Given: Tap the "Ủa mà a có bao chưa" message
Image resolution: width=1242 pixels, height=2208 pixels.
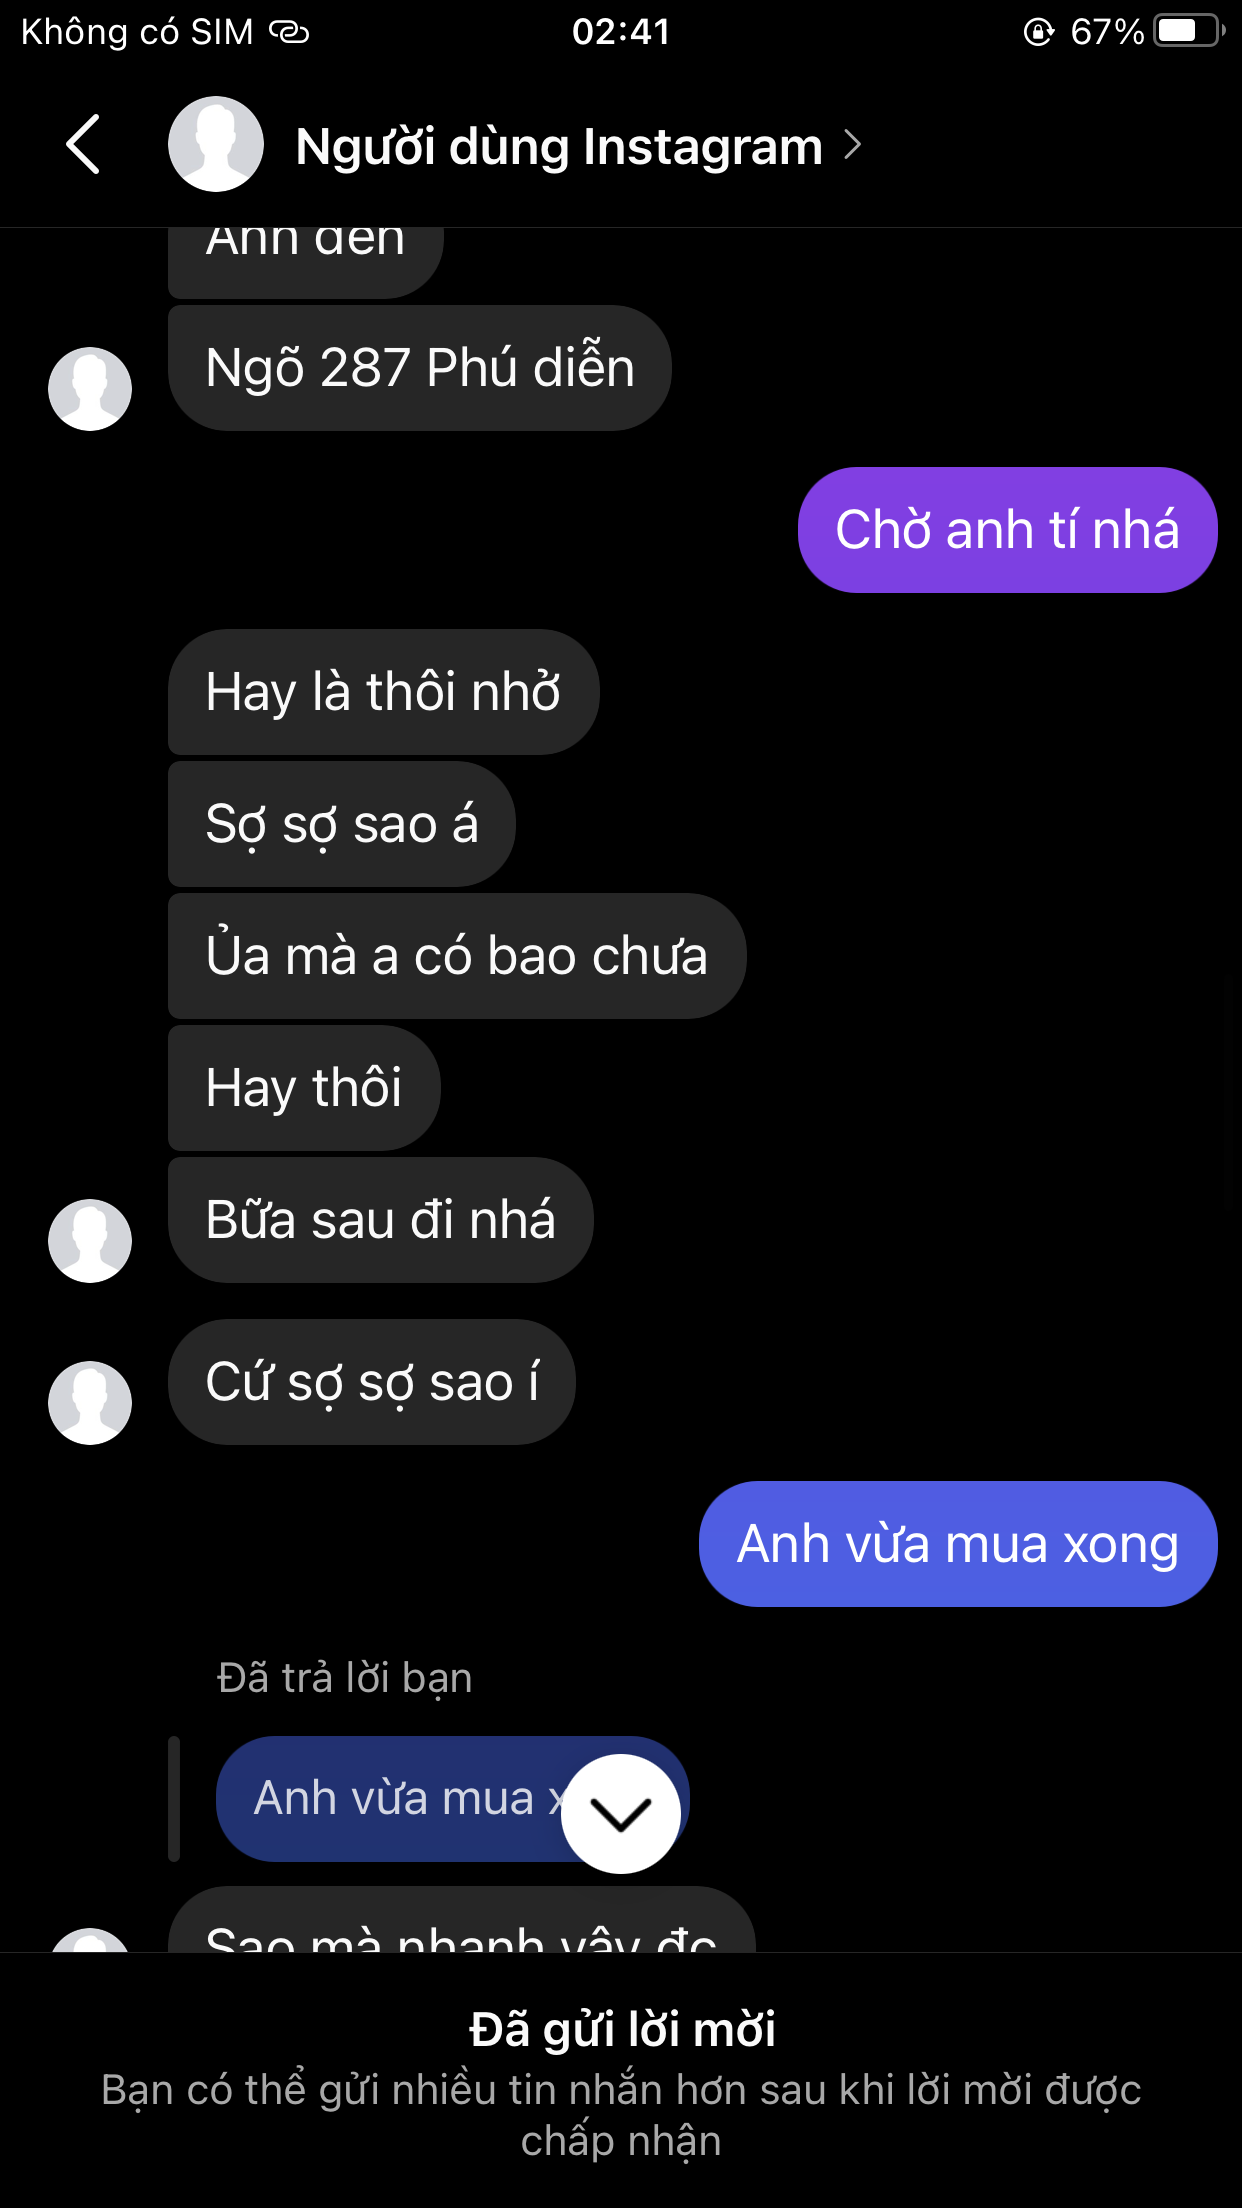Looking at the screenshot, I should [456, 956].
